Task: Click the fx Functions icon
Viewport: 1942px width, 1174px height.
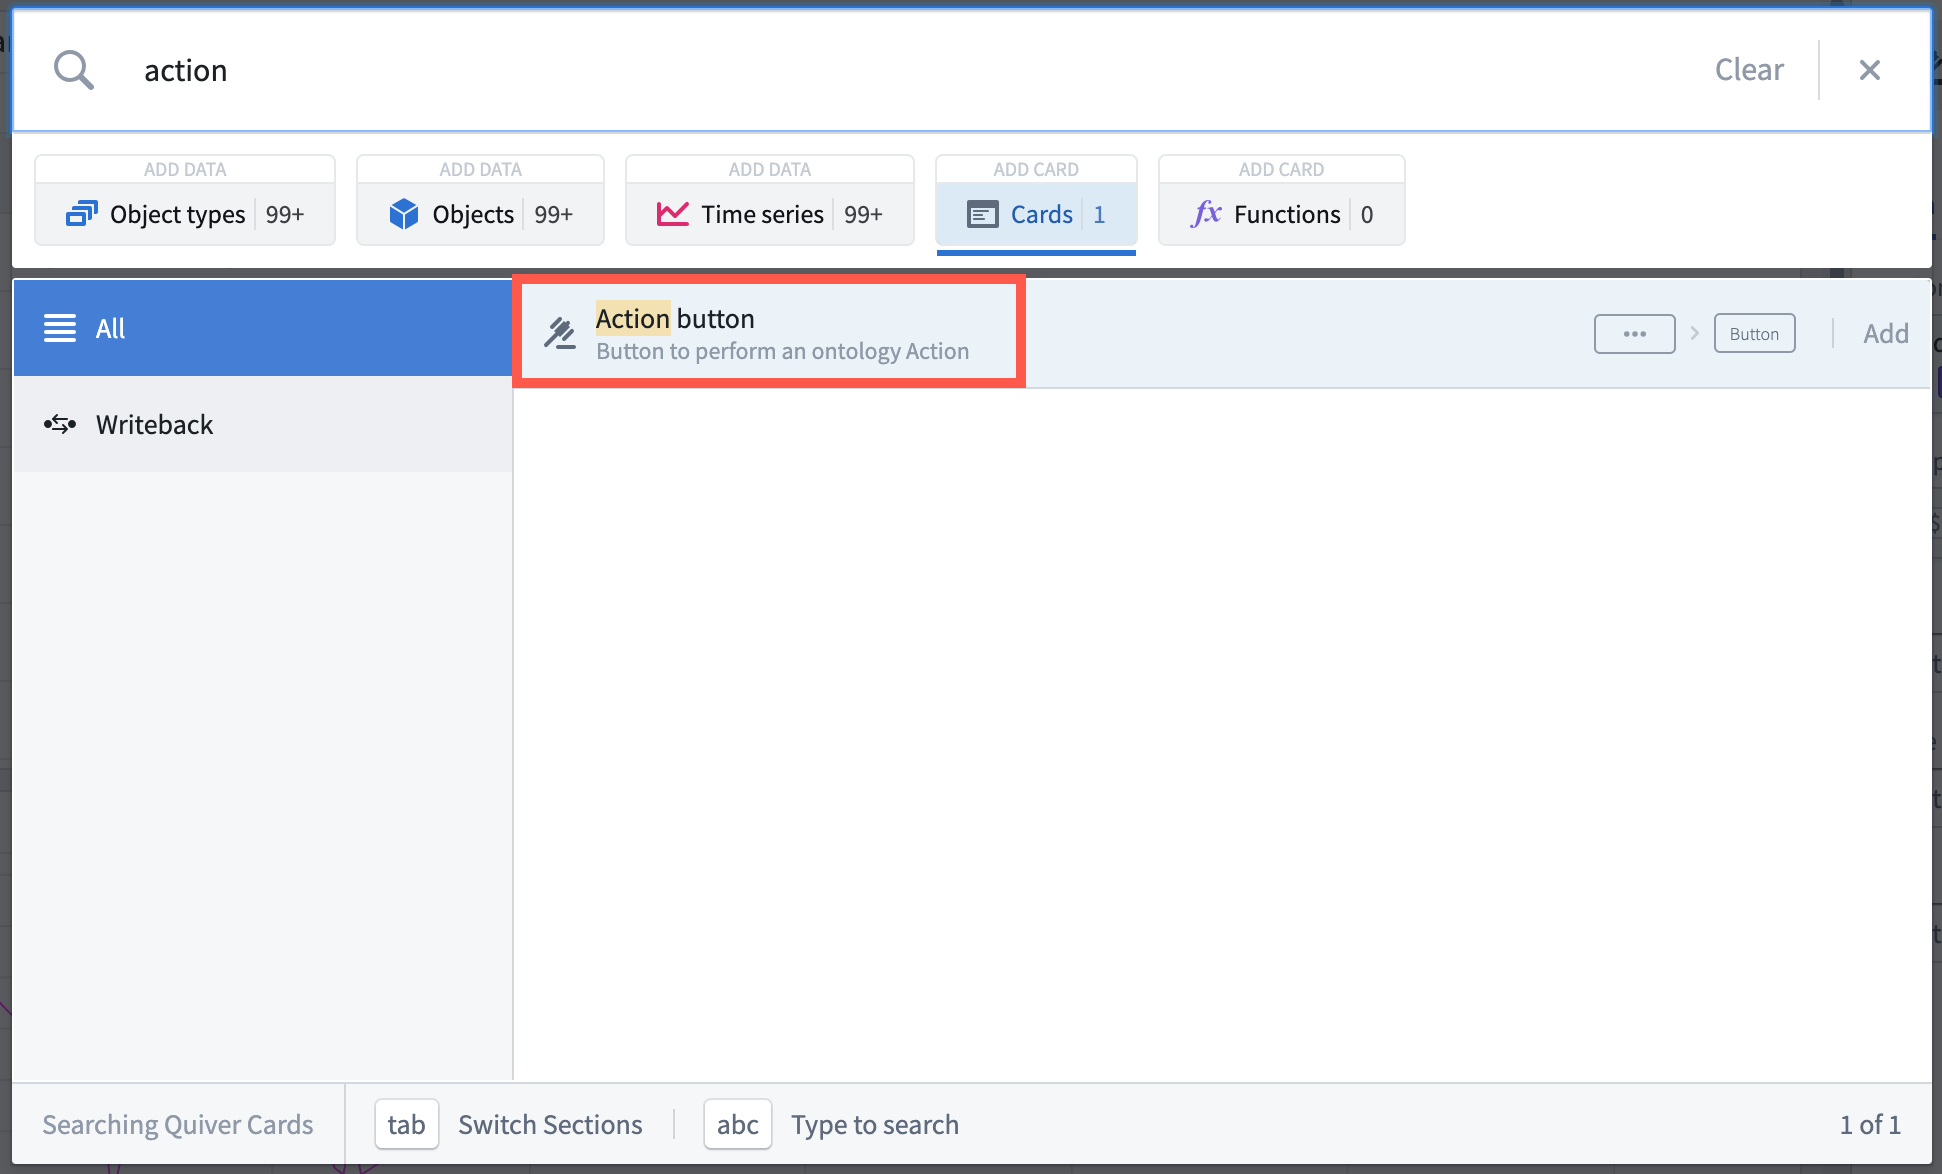Action: [x=1207, y=213]
